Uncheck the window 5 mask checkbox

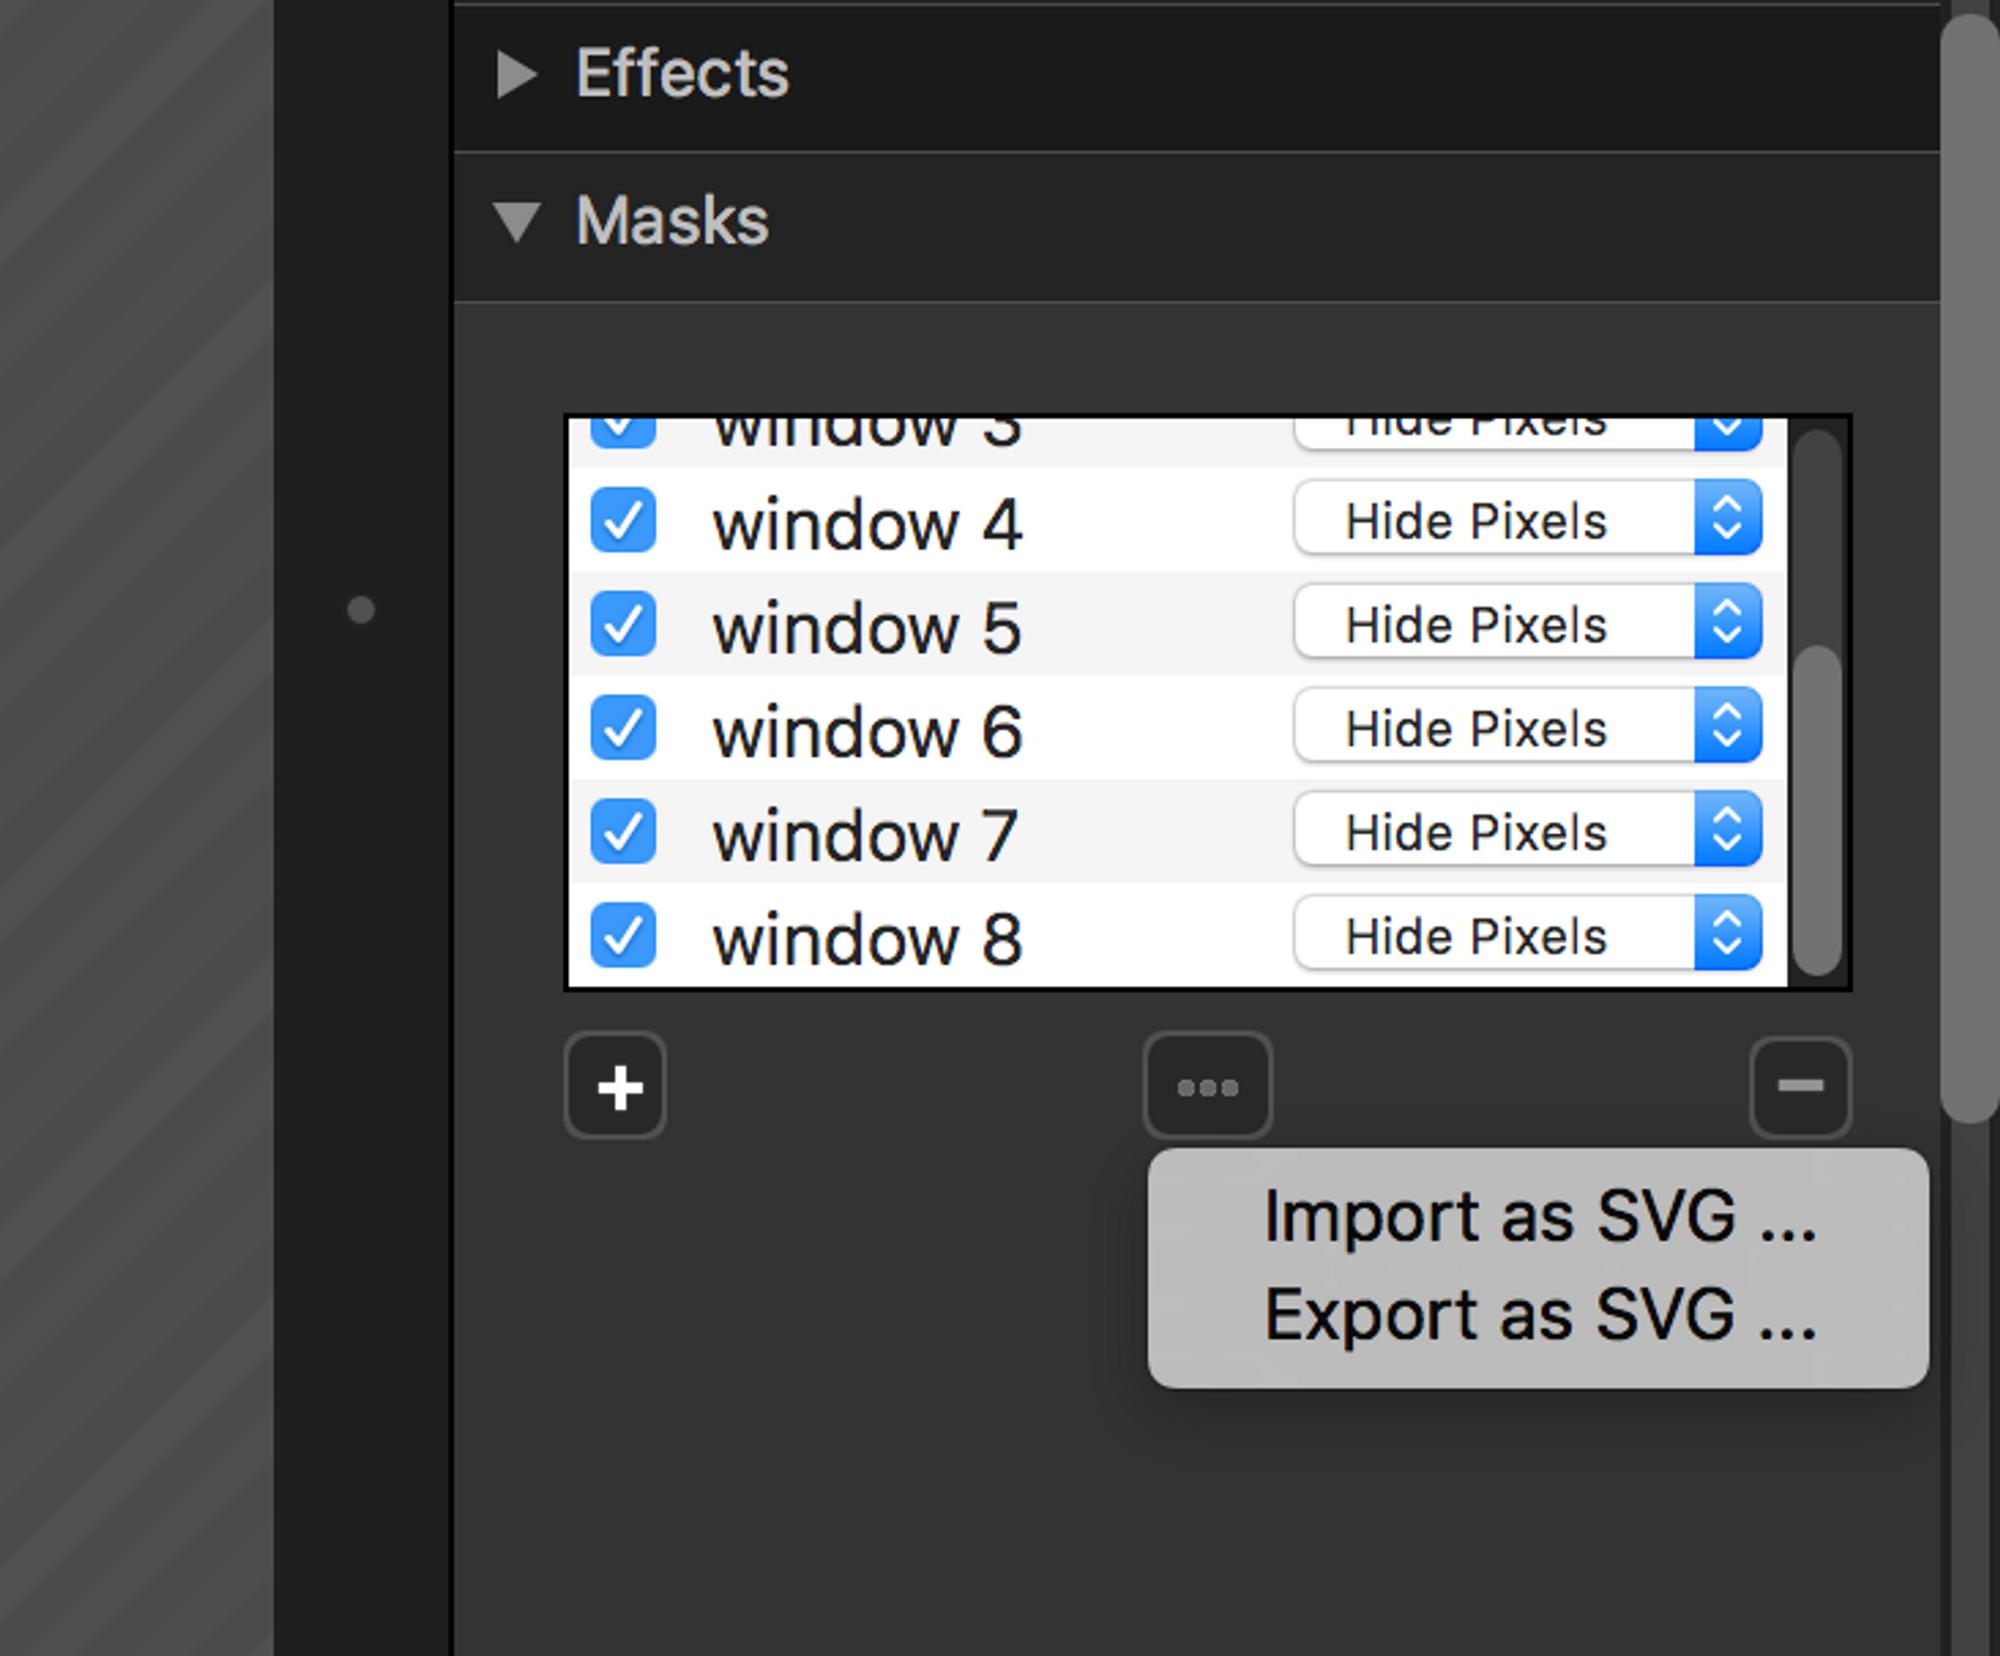(623, 624)
